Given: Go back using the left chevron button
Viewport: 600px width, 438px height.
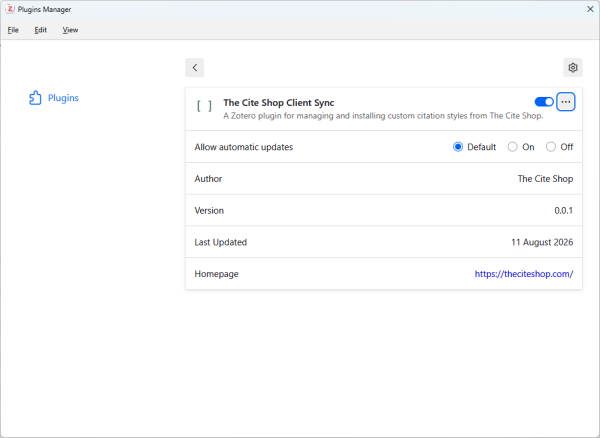Looking at the screenshot, I should [194, 68].
